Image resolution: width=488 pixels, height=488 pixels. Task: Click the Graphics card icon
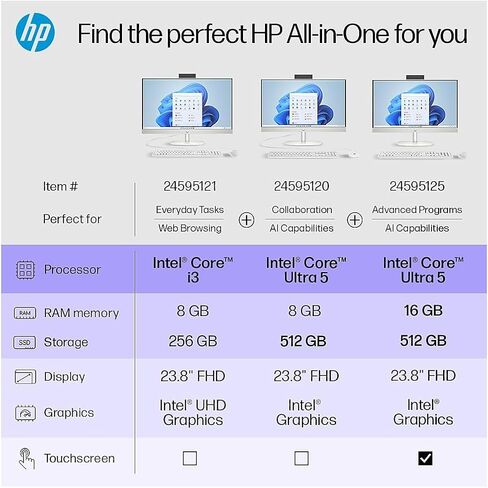pos(25,413)
